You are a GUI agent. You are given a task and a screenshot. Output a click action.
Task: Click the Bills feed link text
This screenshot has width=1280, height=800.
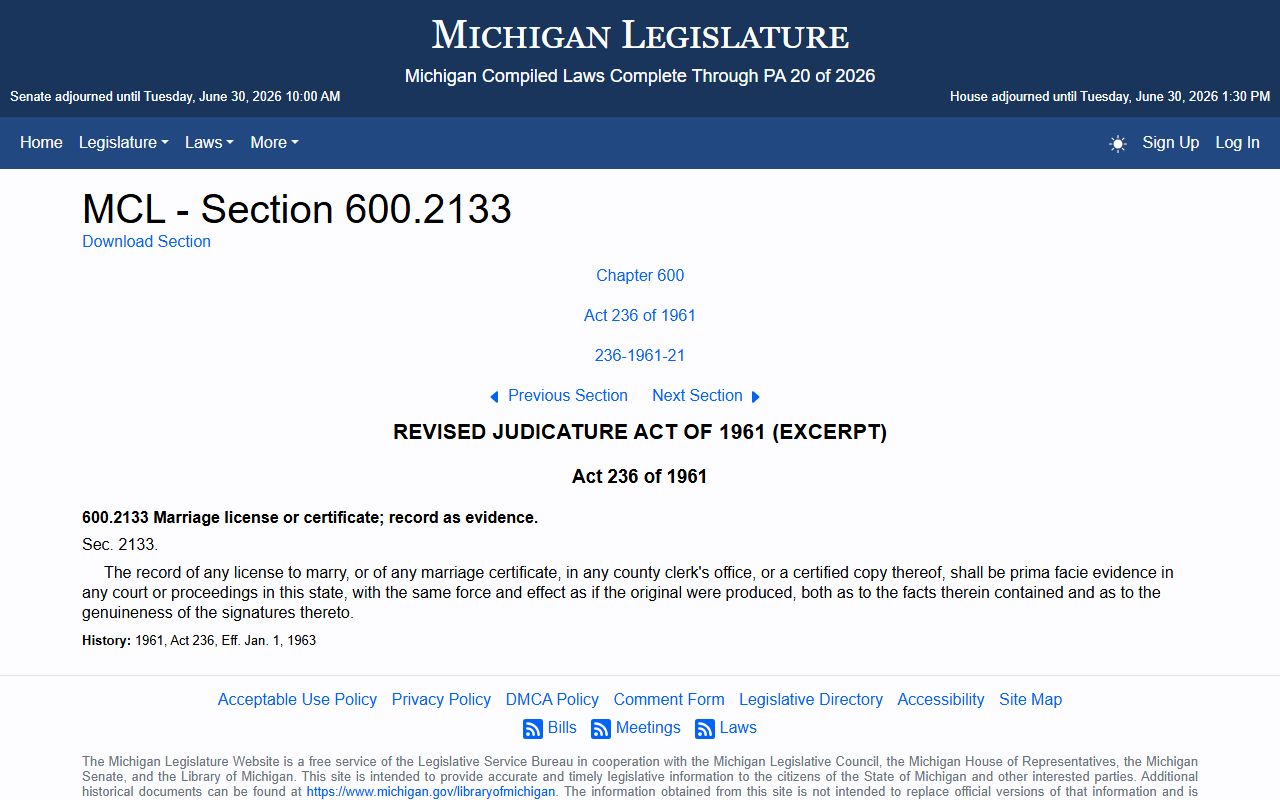point(562,727)
